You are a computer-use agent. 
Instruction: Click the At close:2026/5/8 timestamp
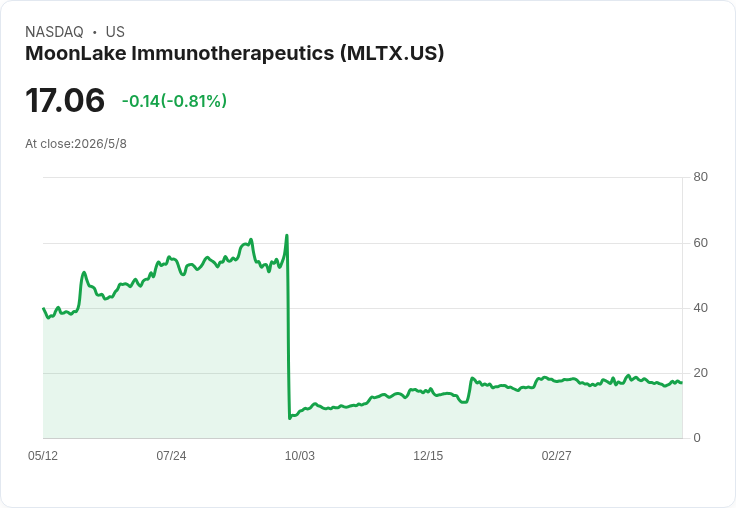point(76,144)
